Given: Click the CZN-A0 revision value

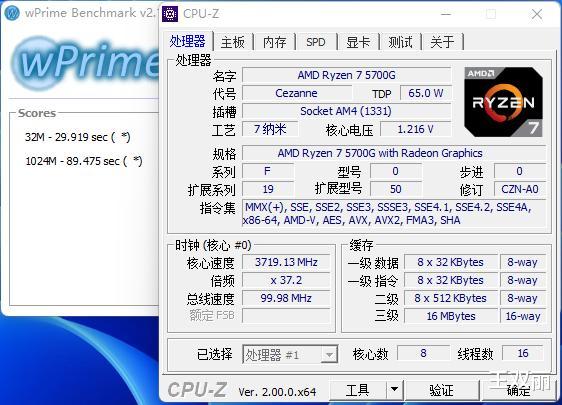Looking at the screenshot, I should [520, 189].
